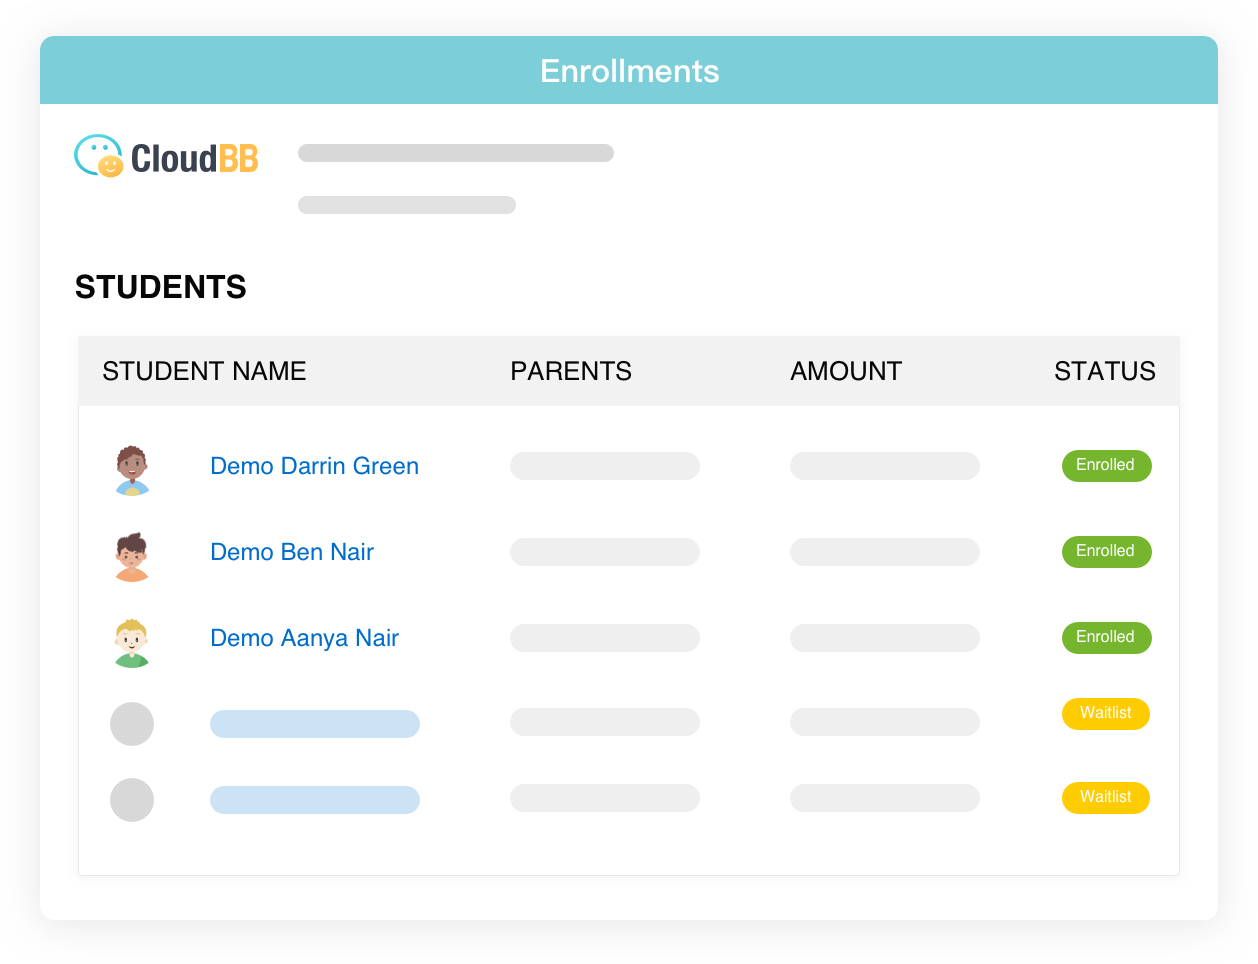Open Demo Ben Nair student link
This screenshot has width=1258, height=964.
(x=292, y=552)
